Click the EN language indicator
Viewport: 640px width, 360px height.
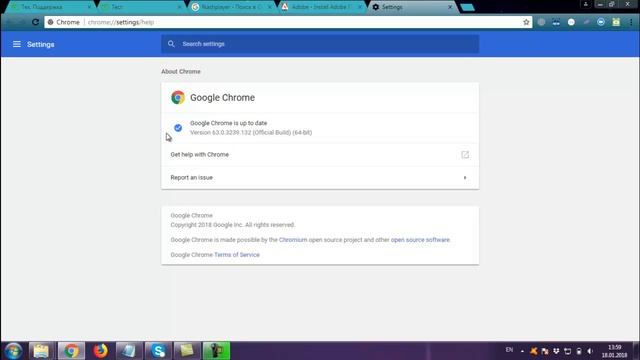click(x=509, y=350)
